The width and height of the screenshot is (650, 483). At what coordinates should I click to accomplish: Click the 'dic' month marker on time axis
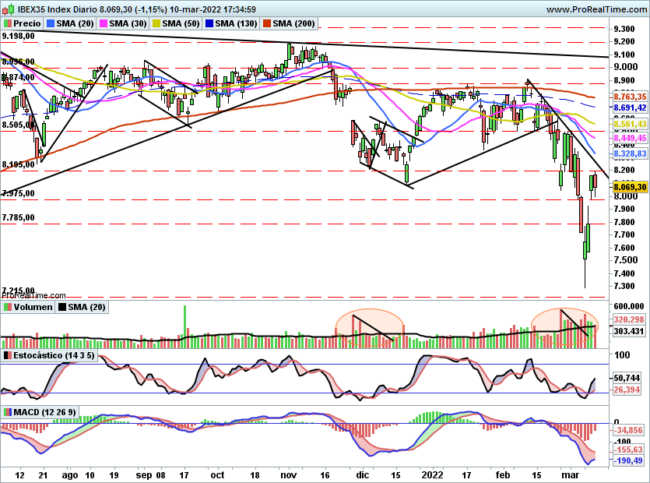[x=362, y=475]
